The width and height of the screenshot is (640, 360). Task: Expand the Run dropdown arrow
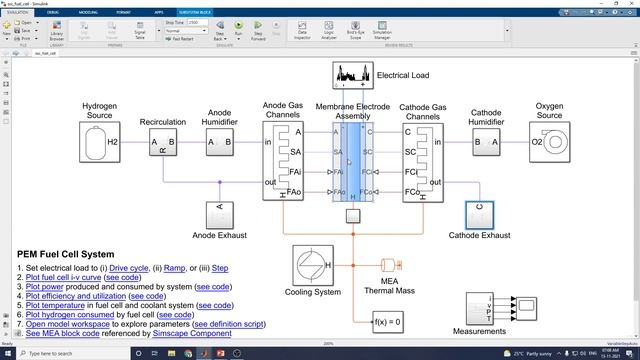tap(238, 39)
